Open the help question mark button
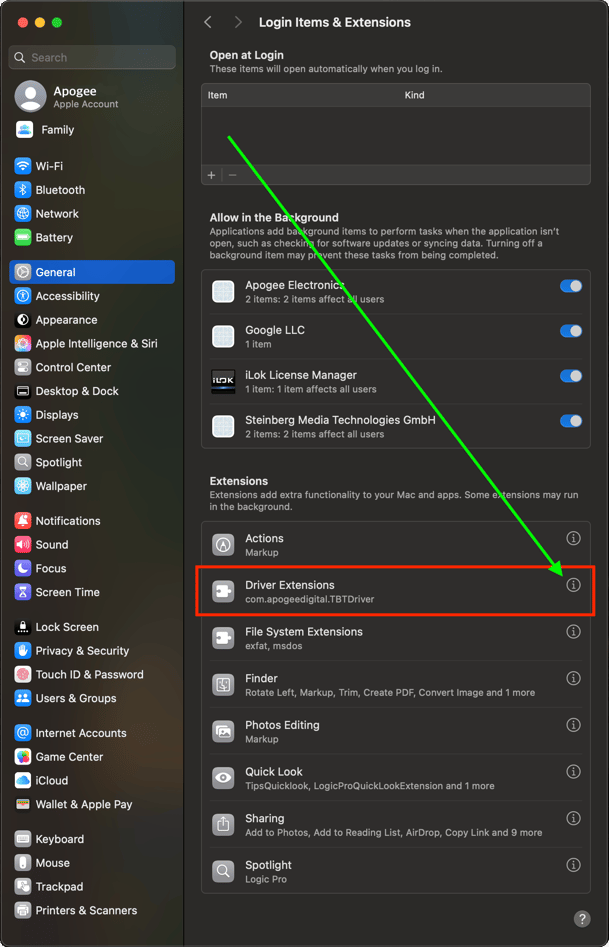This screenshot has width=609, height=947. click(582, 919)
